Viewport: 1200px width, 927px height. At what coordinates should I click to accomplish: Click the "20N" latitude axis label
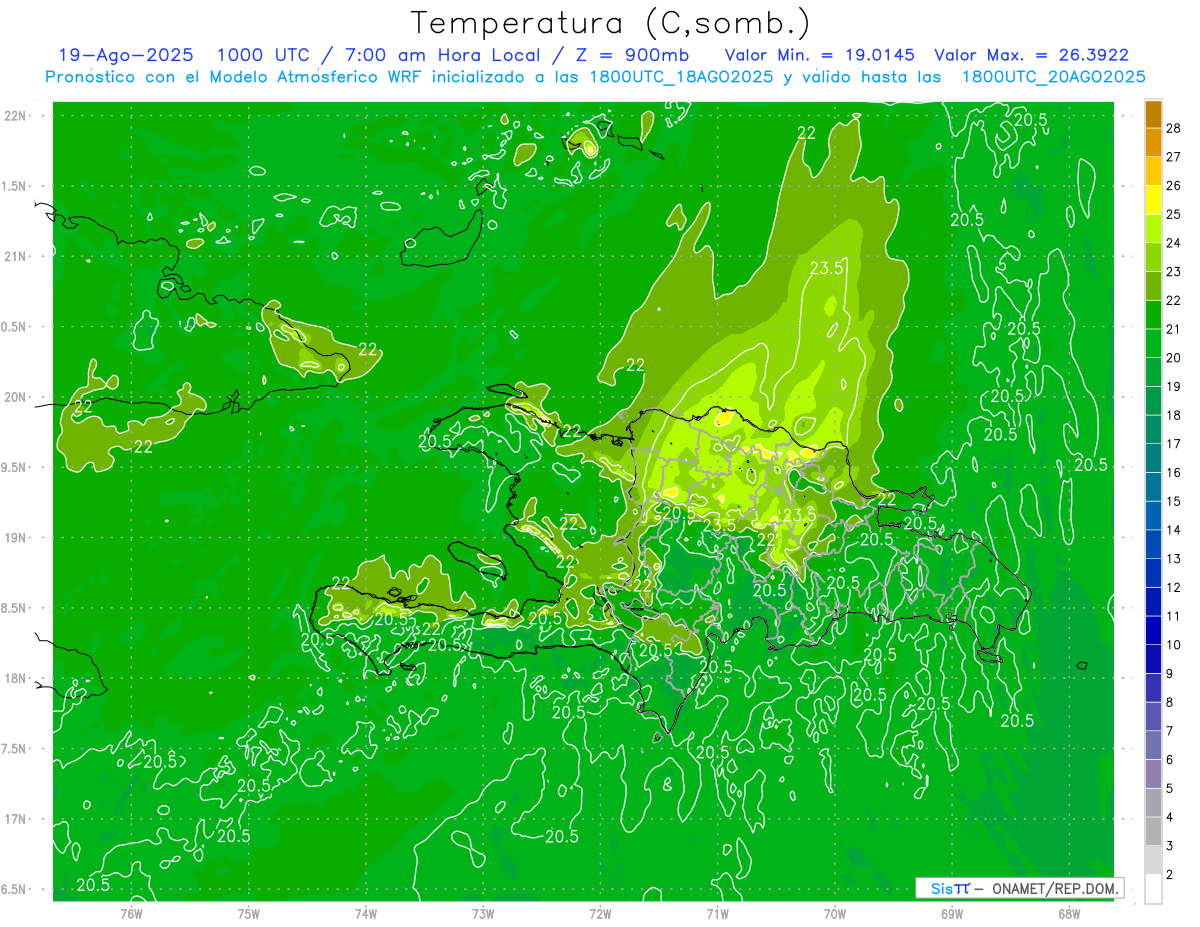pyautogui.click(x=15, y=397)
